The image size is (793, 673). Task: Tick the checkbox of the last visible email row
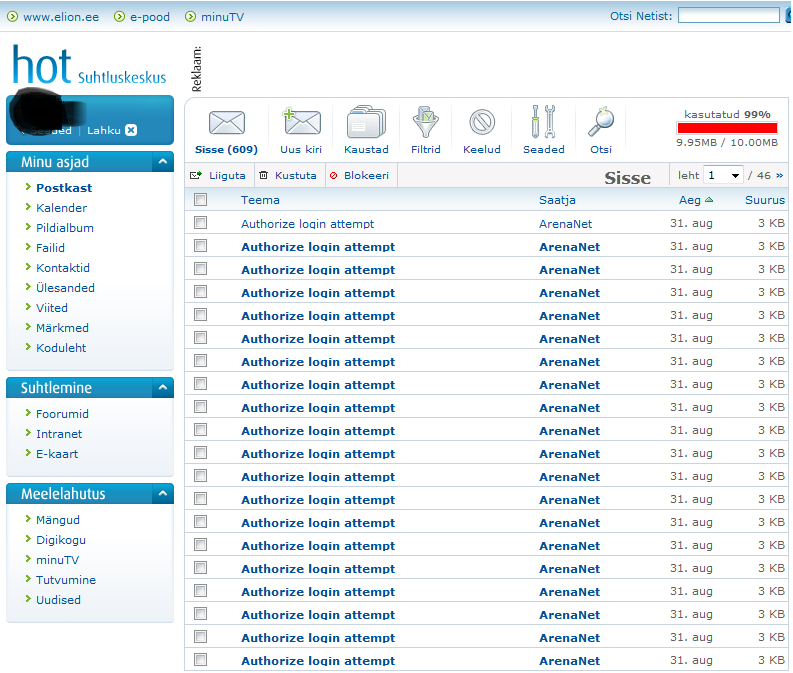tap(201, 659)
